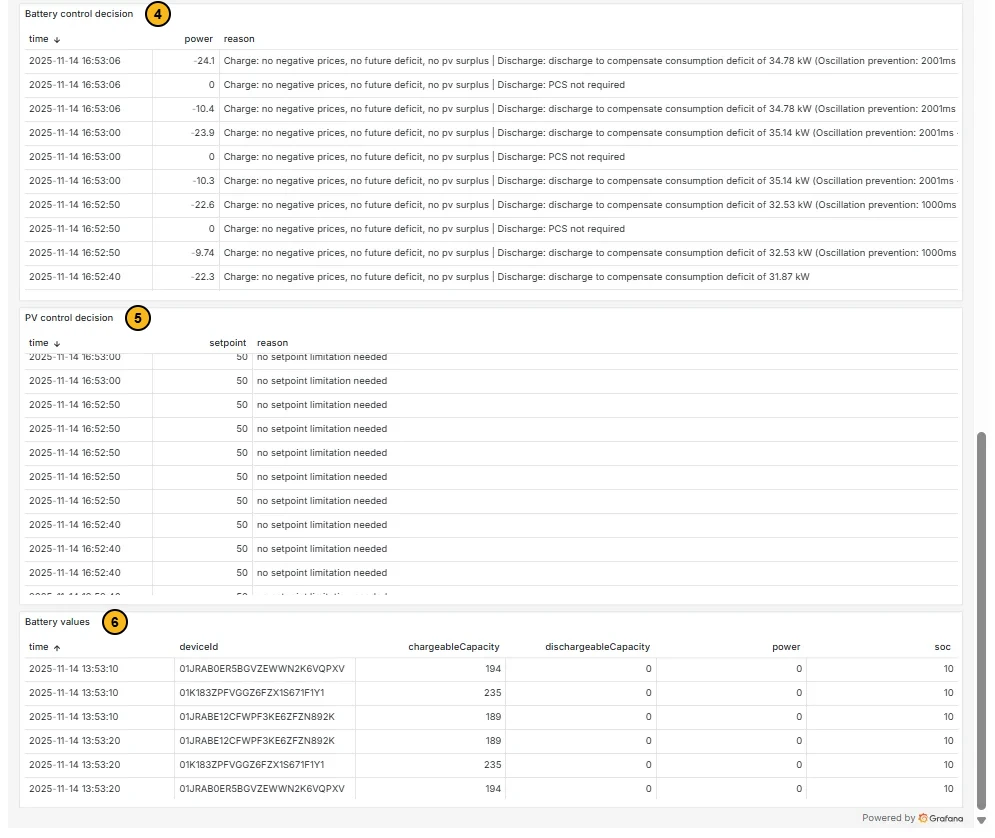Screen dimensions: 995x838
Task: Sort PV control decision by reason header
Action: point(272,343)
